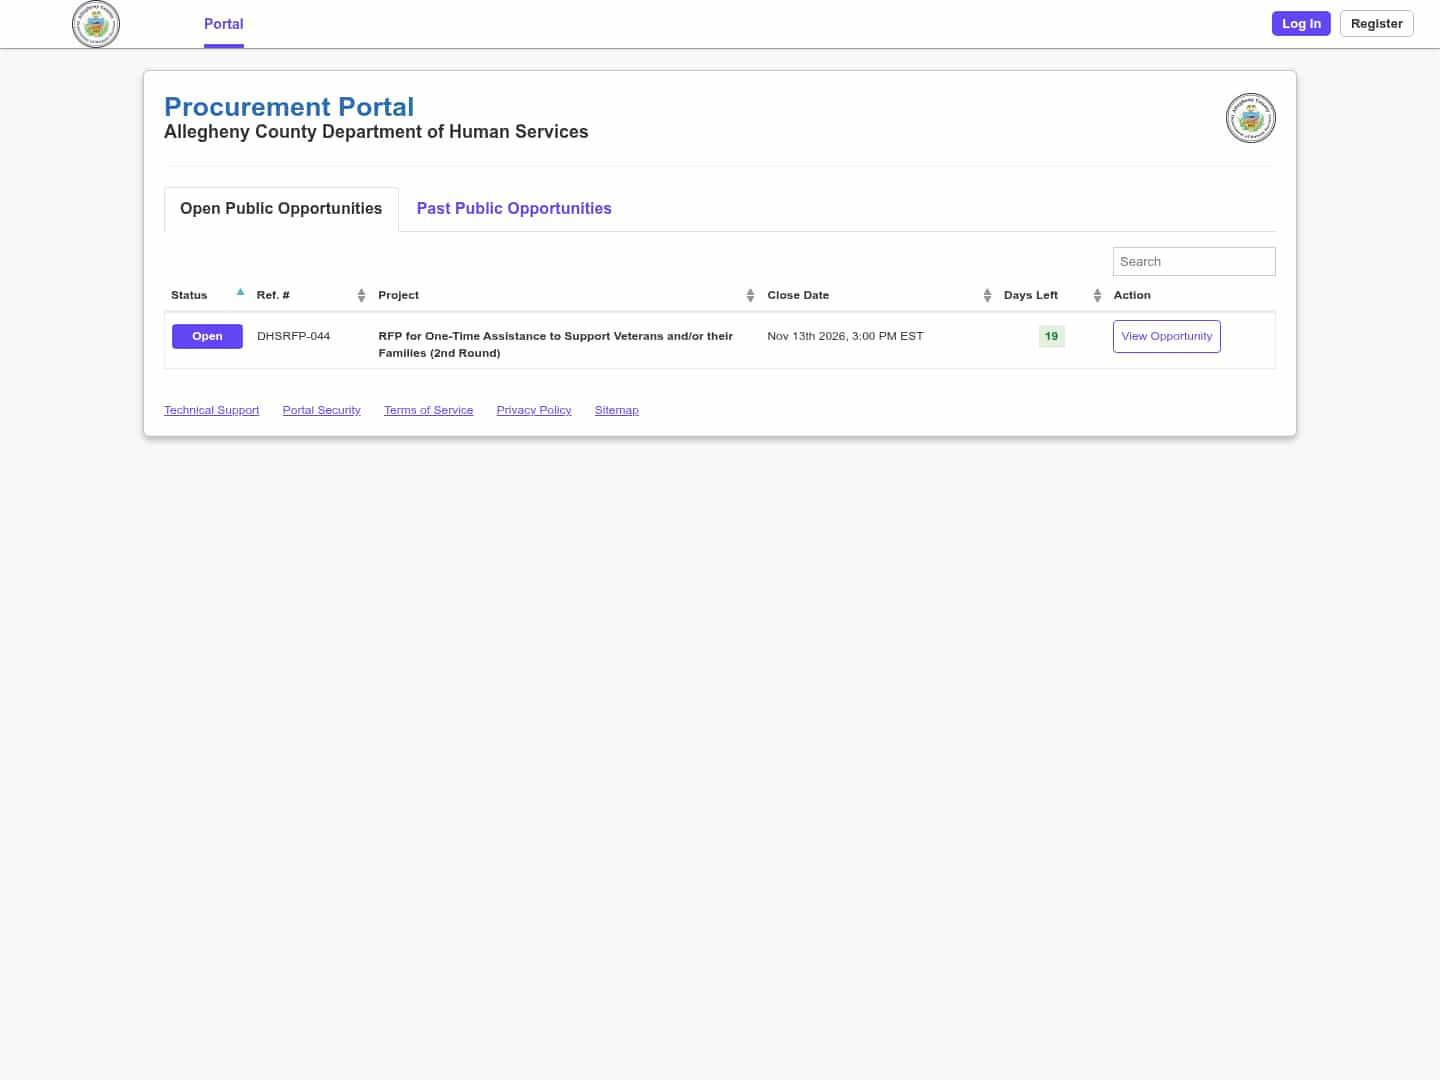This screenshot has height=1080, width=1440.
Task: Click the county seal logo in top navigation bar
Action: click(96, 24)
